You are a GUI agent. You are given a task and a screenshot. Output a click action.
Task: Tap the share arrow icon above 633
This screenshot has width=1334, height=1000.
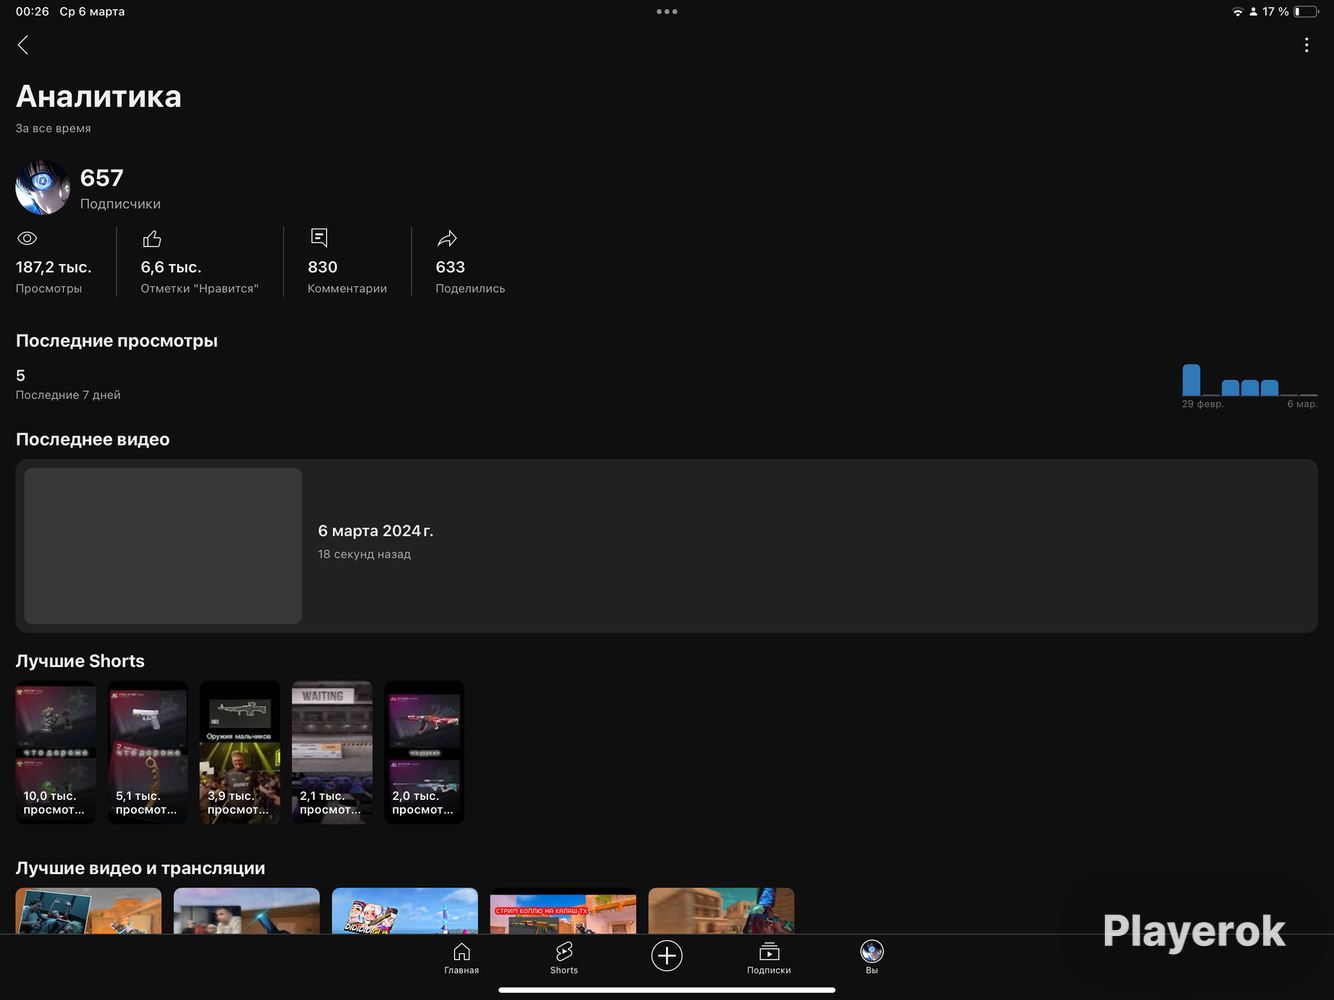coord(447,238)
